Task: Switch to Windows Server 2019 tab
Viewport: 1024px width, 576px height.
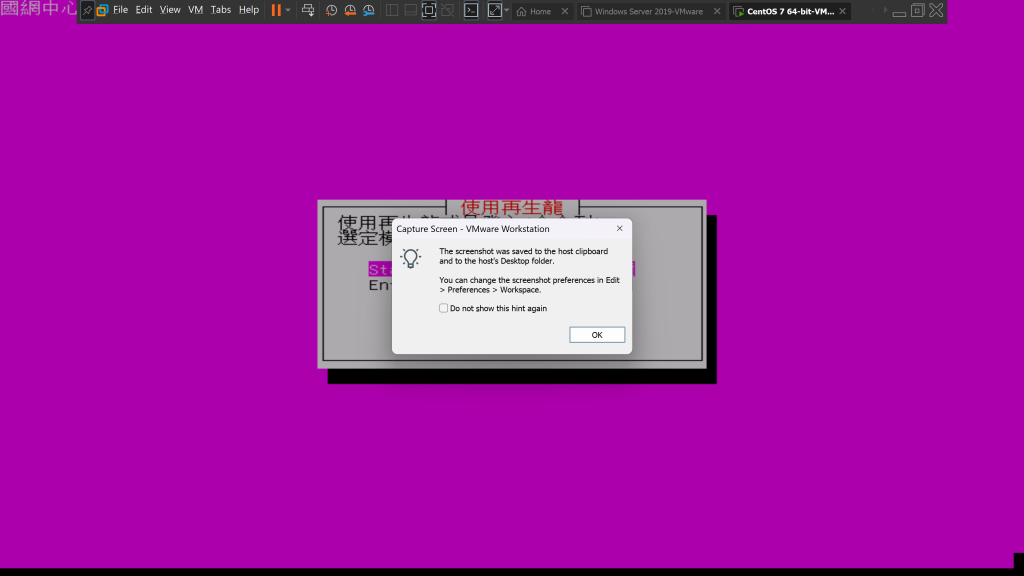Action: point(647,12)
